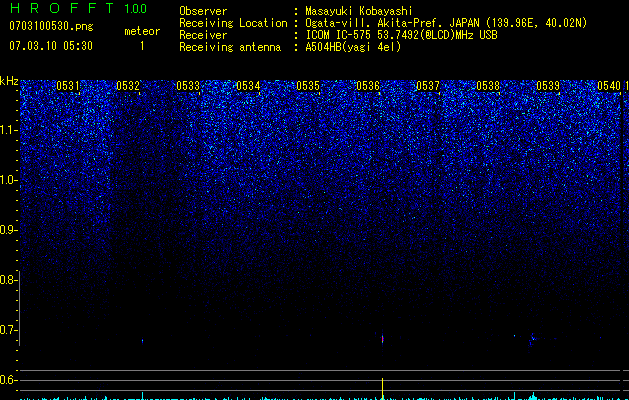Click the 0533 time marker

tap(188, 86)
